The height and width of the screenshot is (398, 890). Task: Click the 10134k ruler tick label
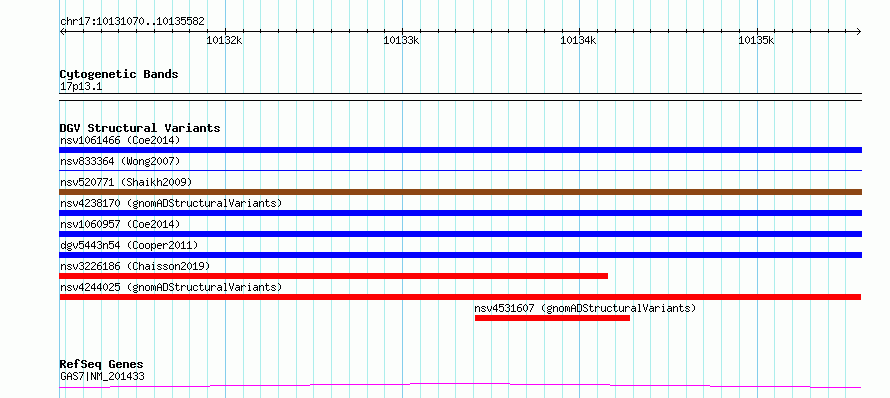coord(578,40)
